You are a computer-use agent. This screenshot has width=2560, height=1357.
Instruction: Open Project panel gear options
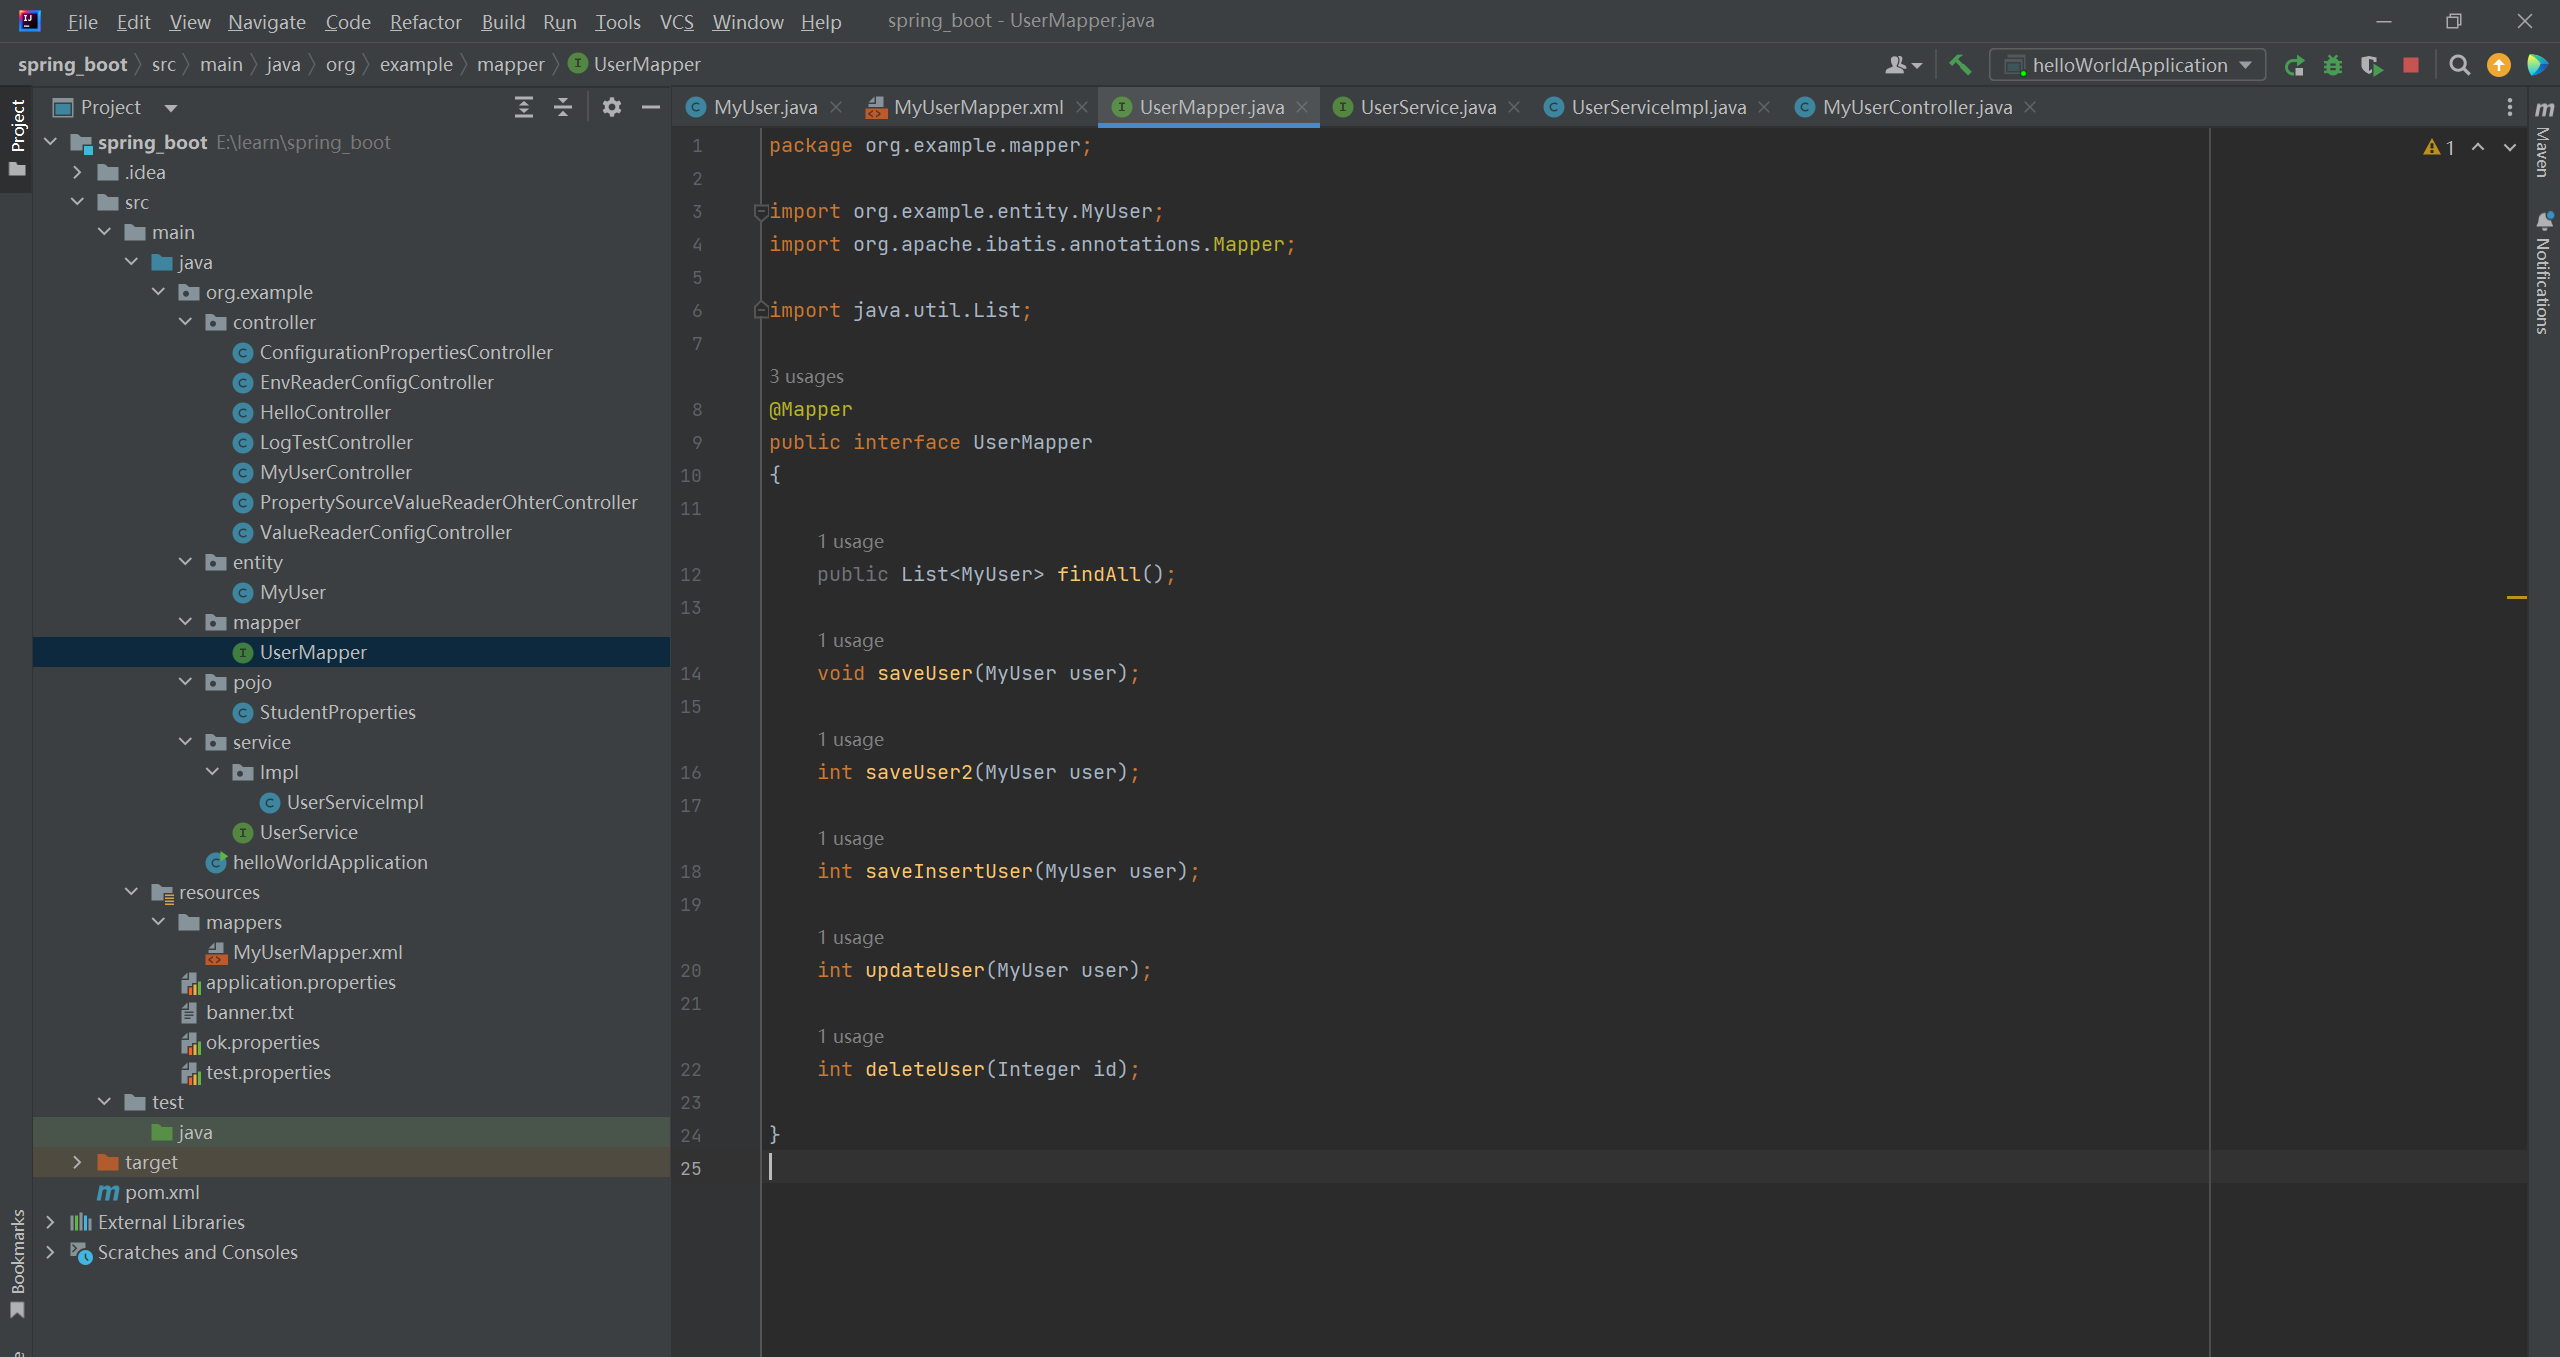click(612, 107)
